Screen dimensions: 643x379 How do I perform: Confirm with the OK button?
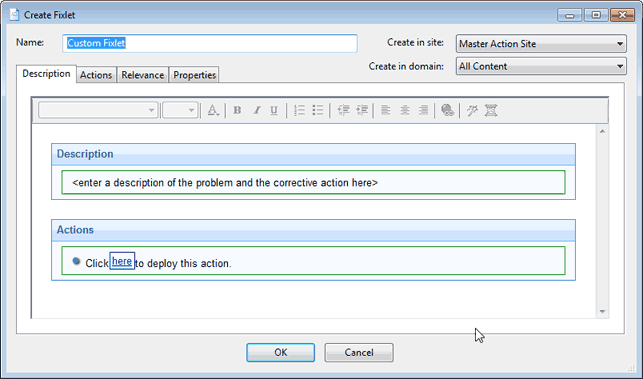point(280,352)
